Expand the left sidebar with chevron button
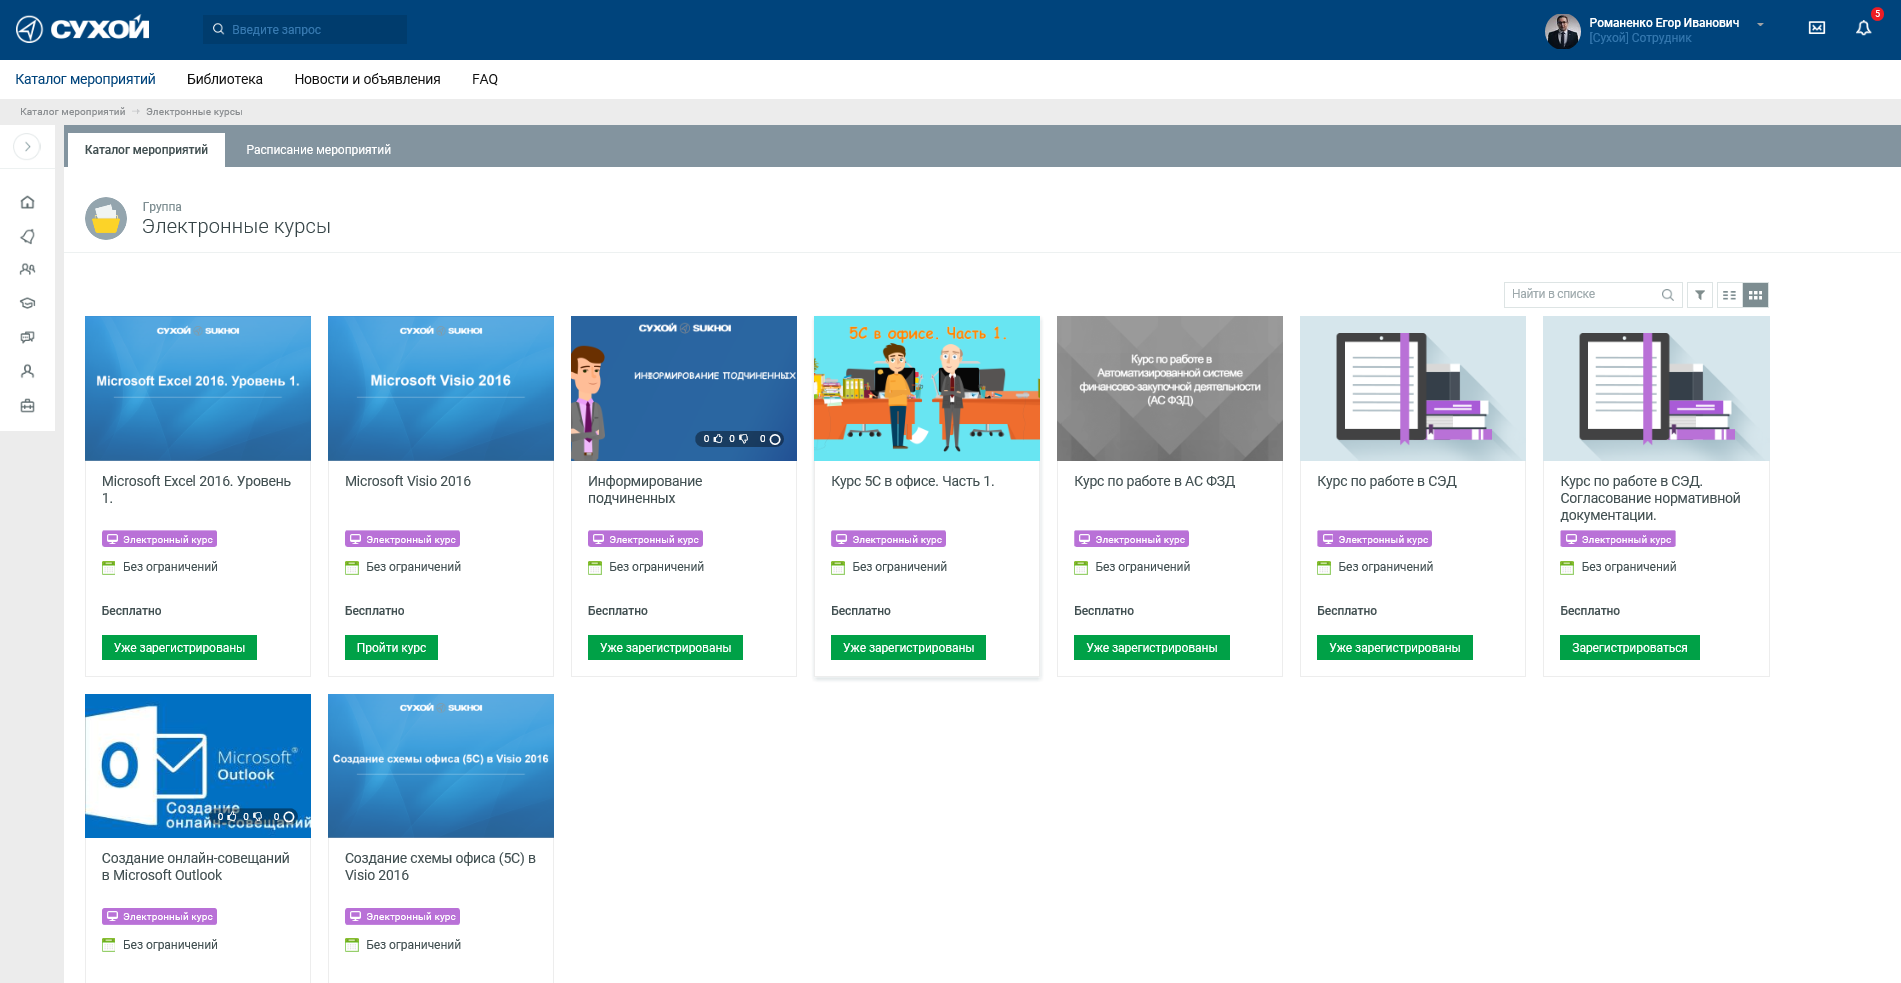The height and width of the screenshot is (983, 1901). (x=27, y=147)
